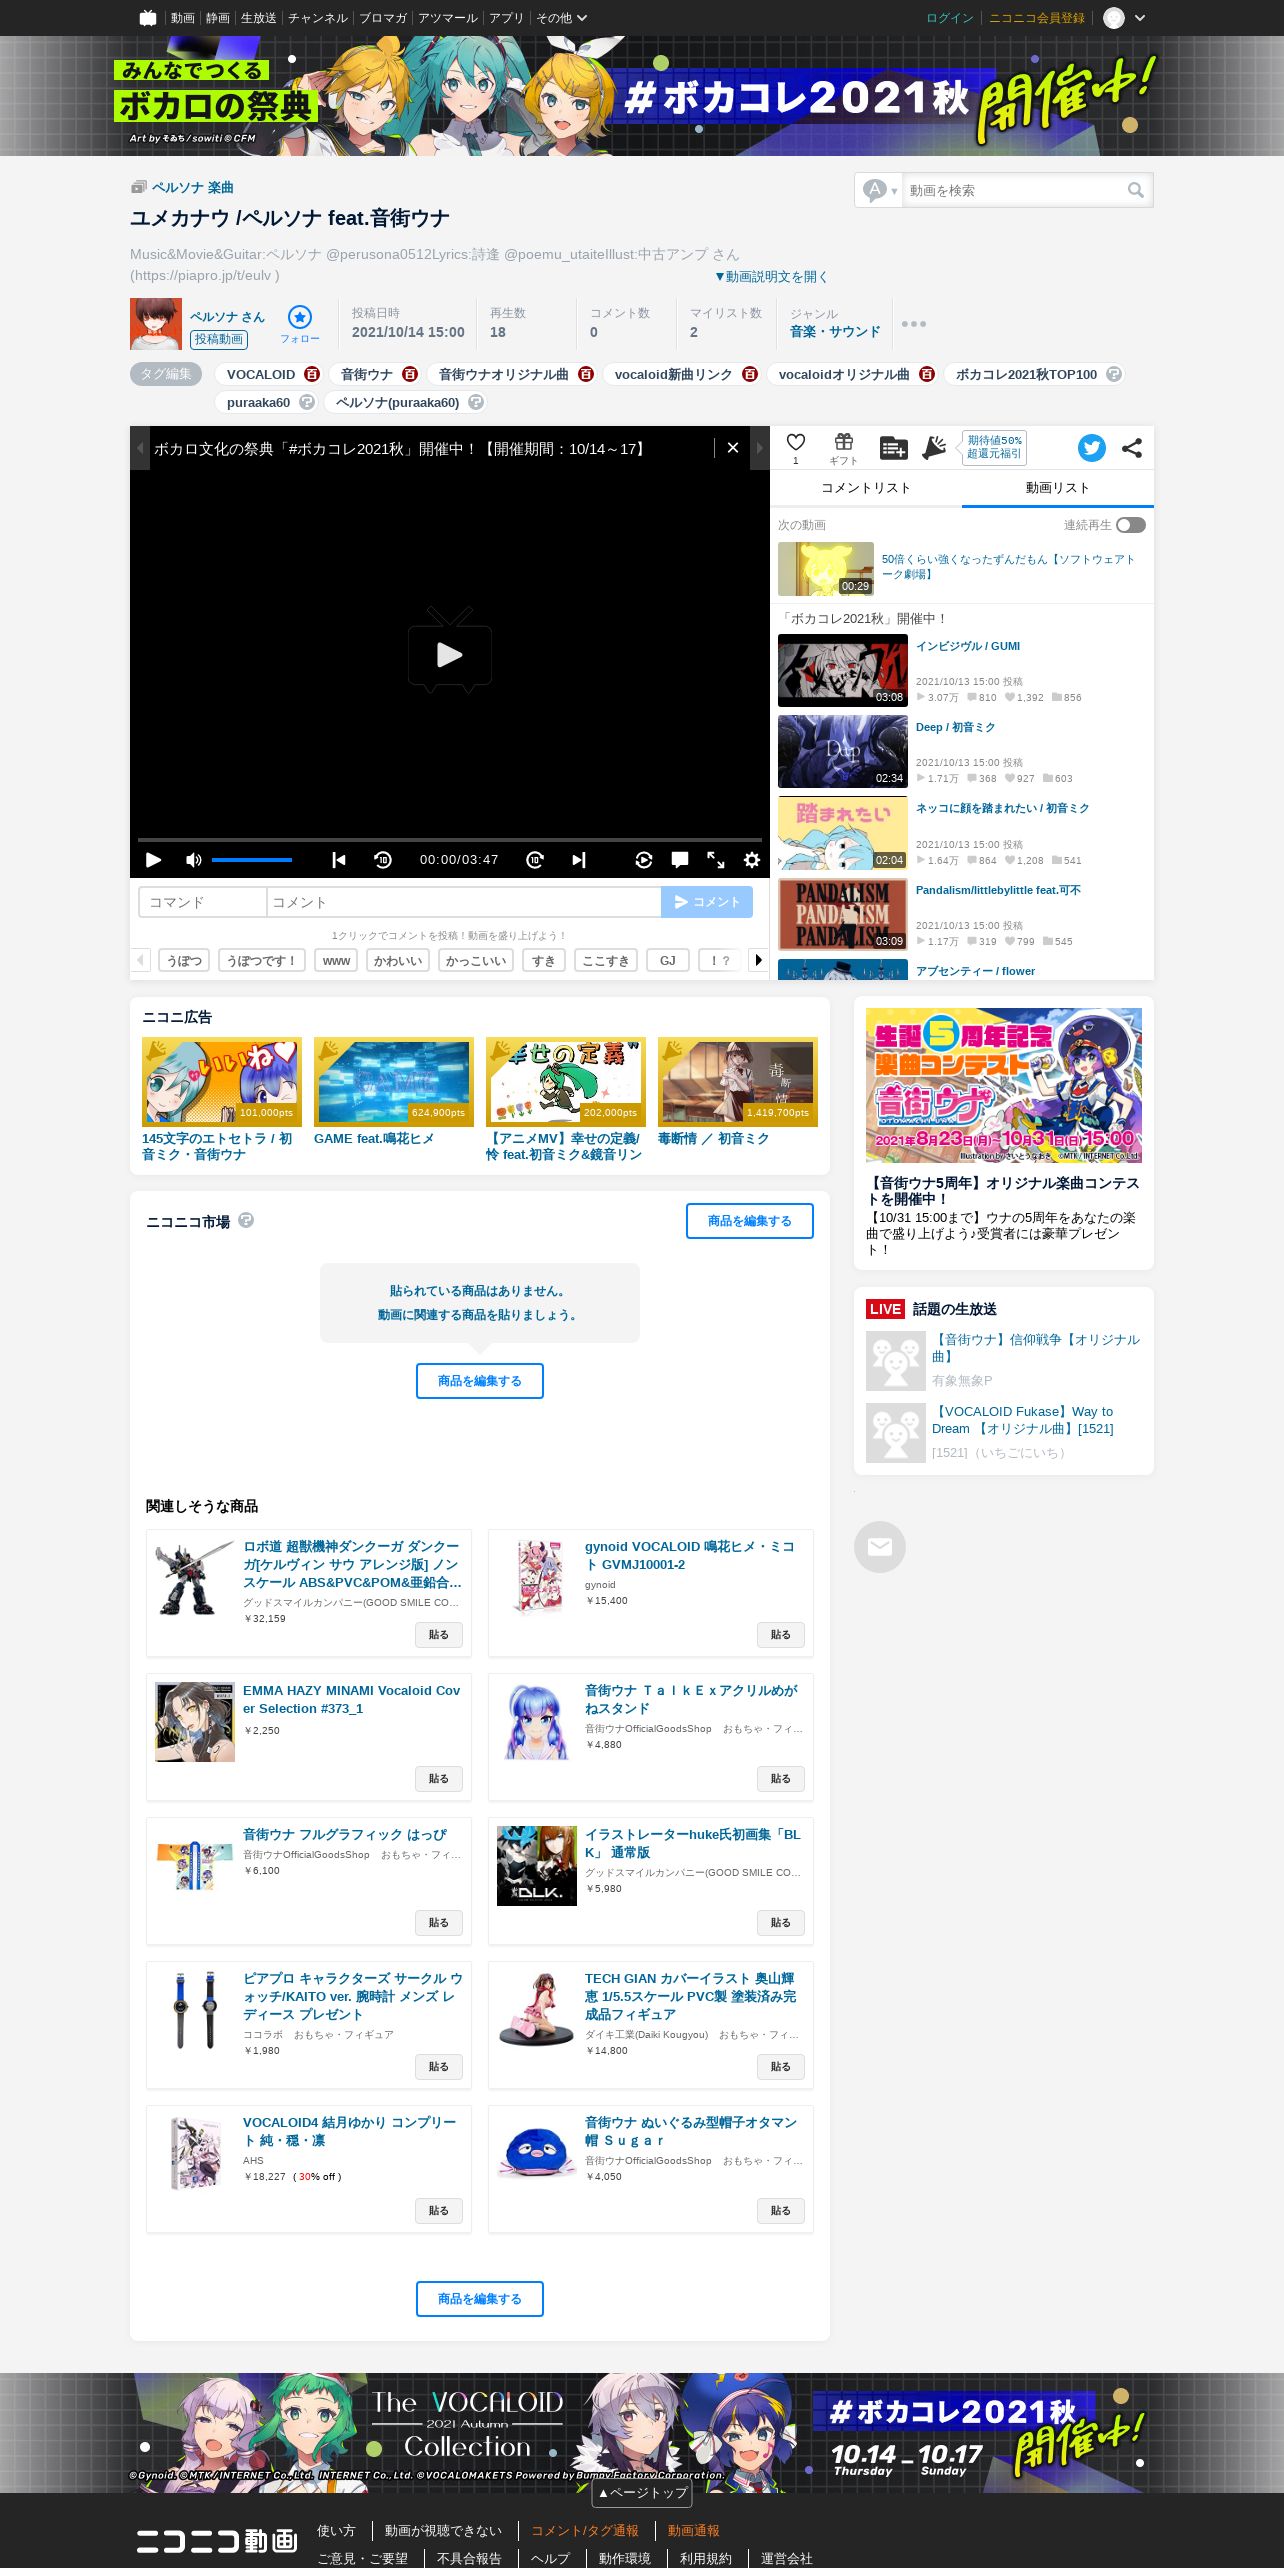Viewport: 1284px width, 2568px height.
Task: Open dictionary icon beside 音街ウナオリジナル曲 tag
Action: click(x=586, y=374)
